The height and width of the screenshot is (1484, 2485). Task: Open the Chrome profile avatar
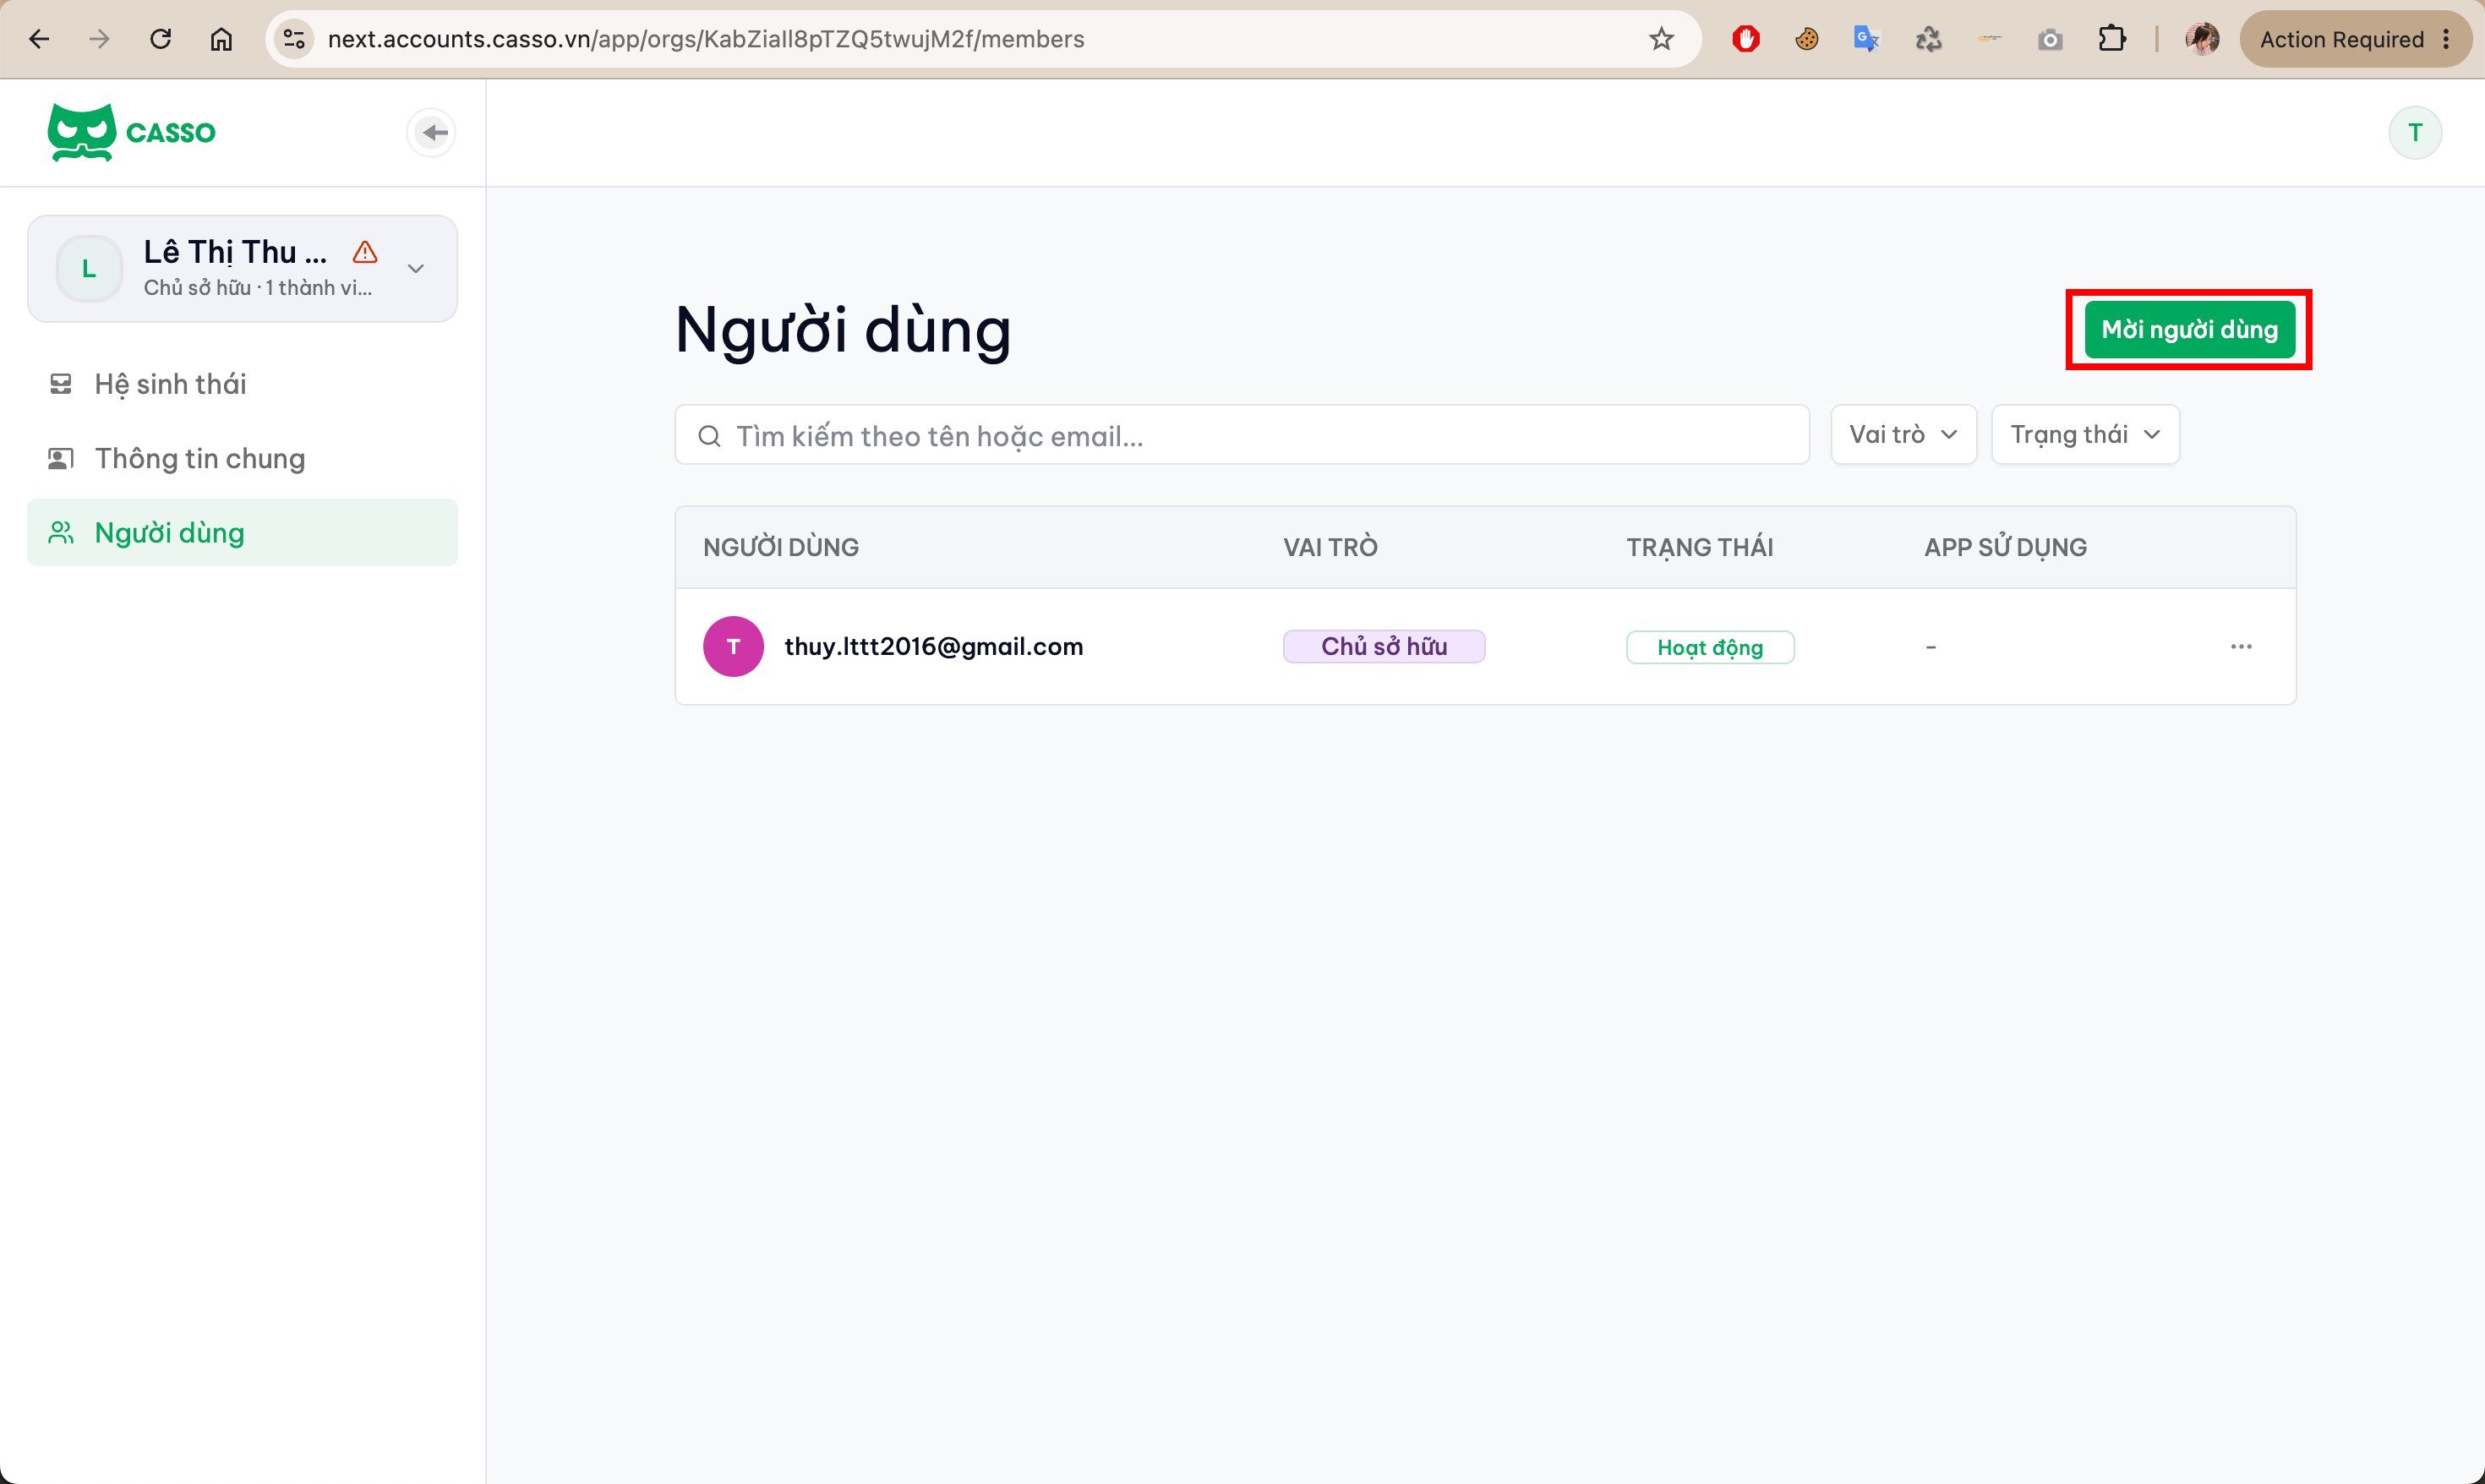pos(2202,39)
